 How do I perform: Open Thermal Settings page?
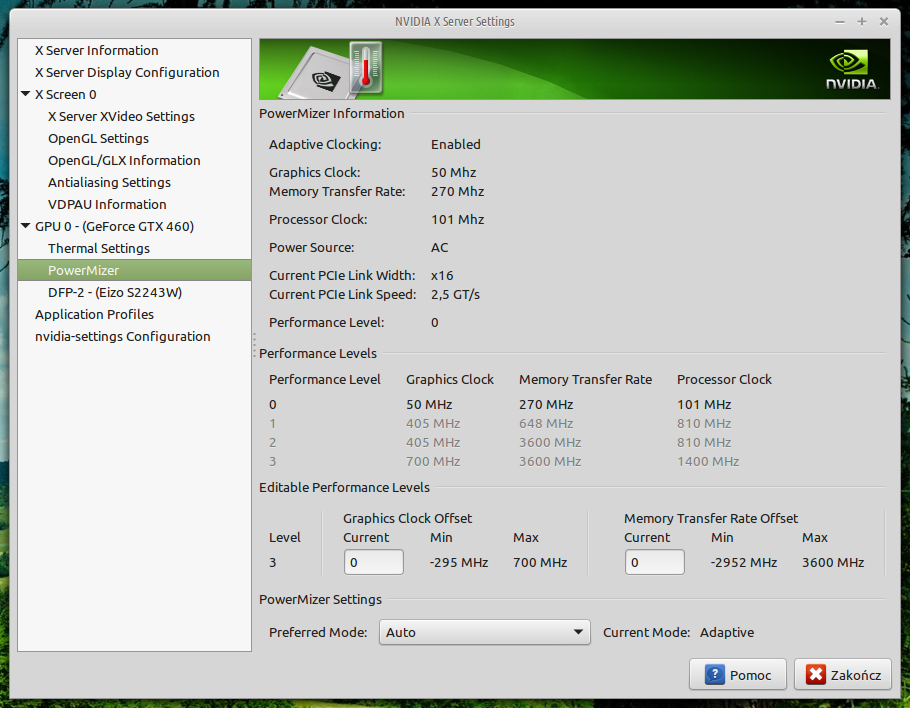coord(99,248)
